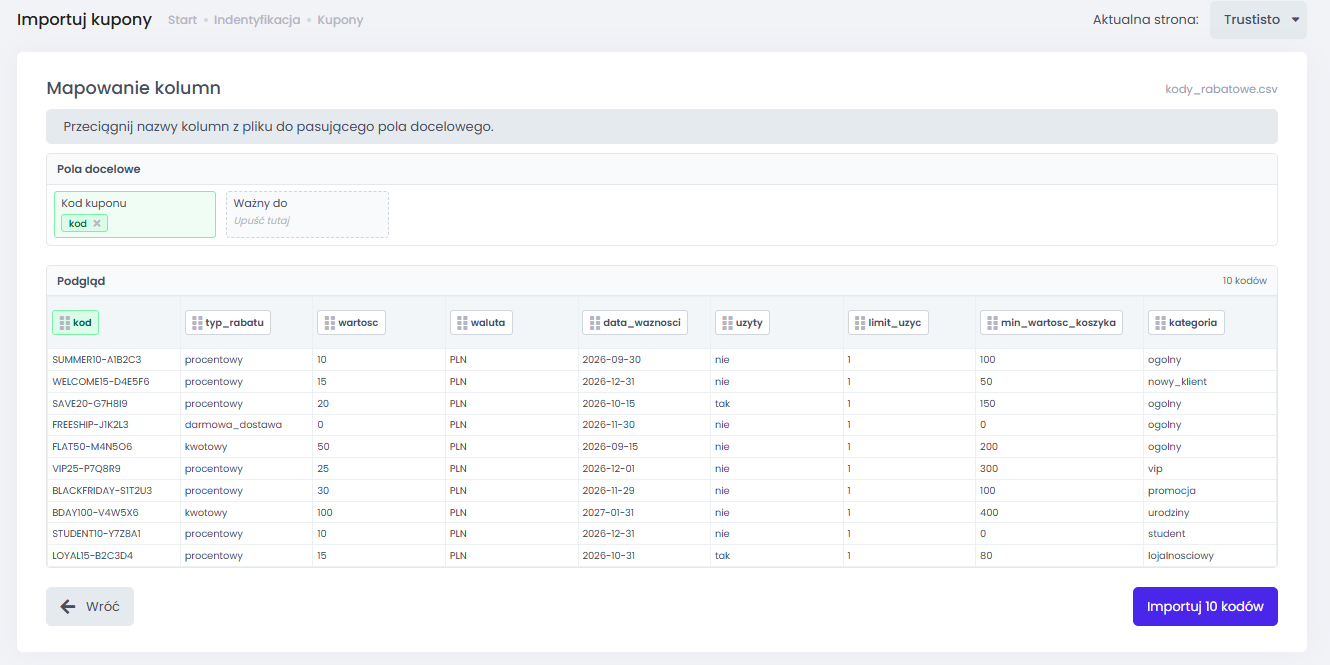The image size is (1330, 665).
Task: Click min basket value 300
Action: pos(989,468)
